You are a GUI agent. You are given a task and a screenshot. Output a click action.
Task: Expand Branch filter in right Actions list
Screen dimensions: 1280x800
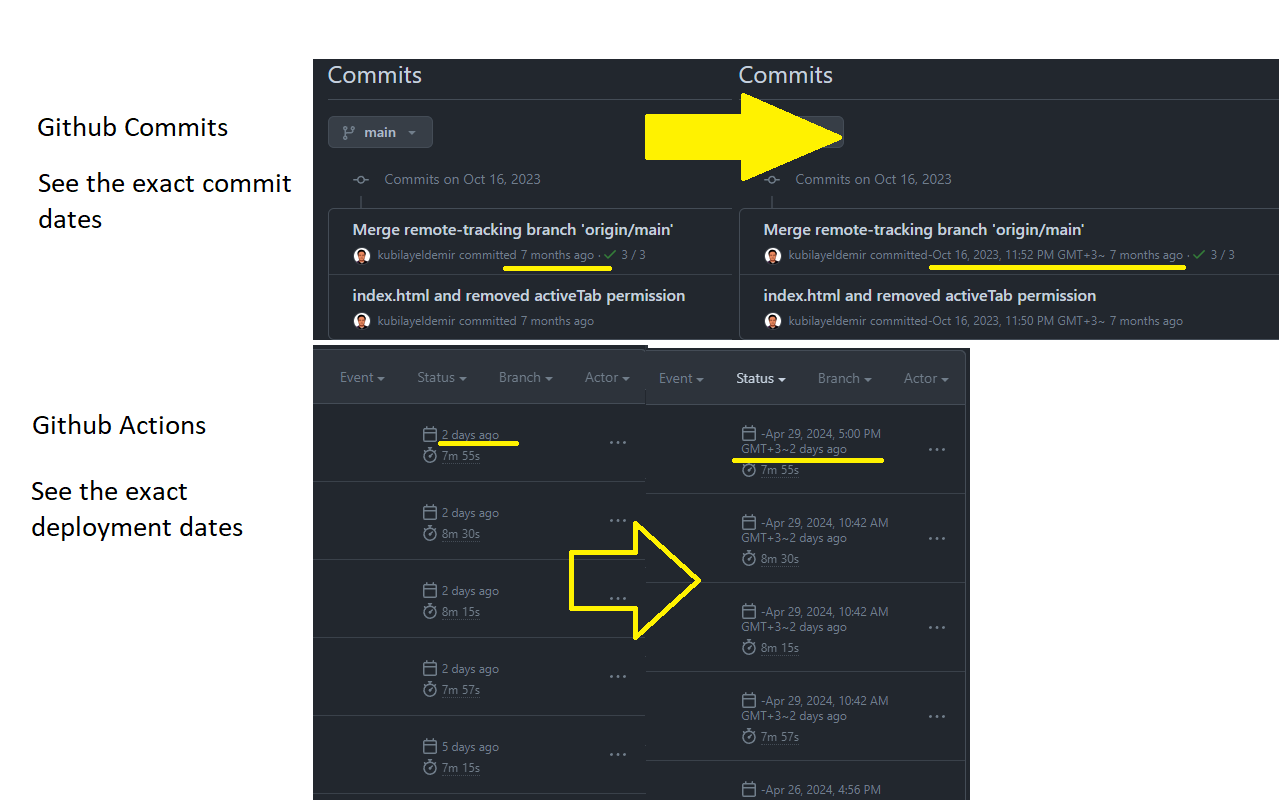click(x=845, y=379)
